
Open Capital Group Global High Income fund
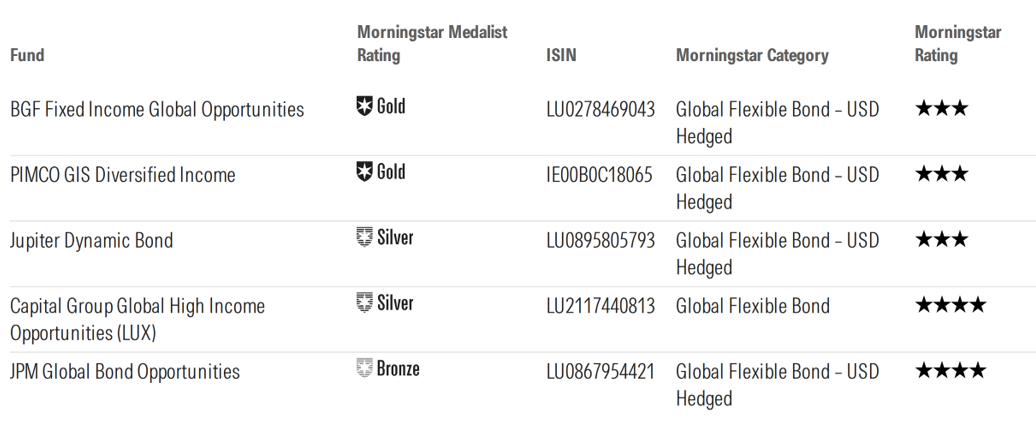(x=137, y=319)
